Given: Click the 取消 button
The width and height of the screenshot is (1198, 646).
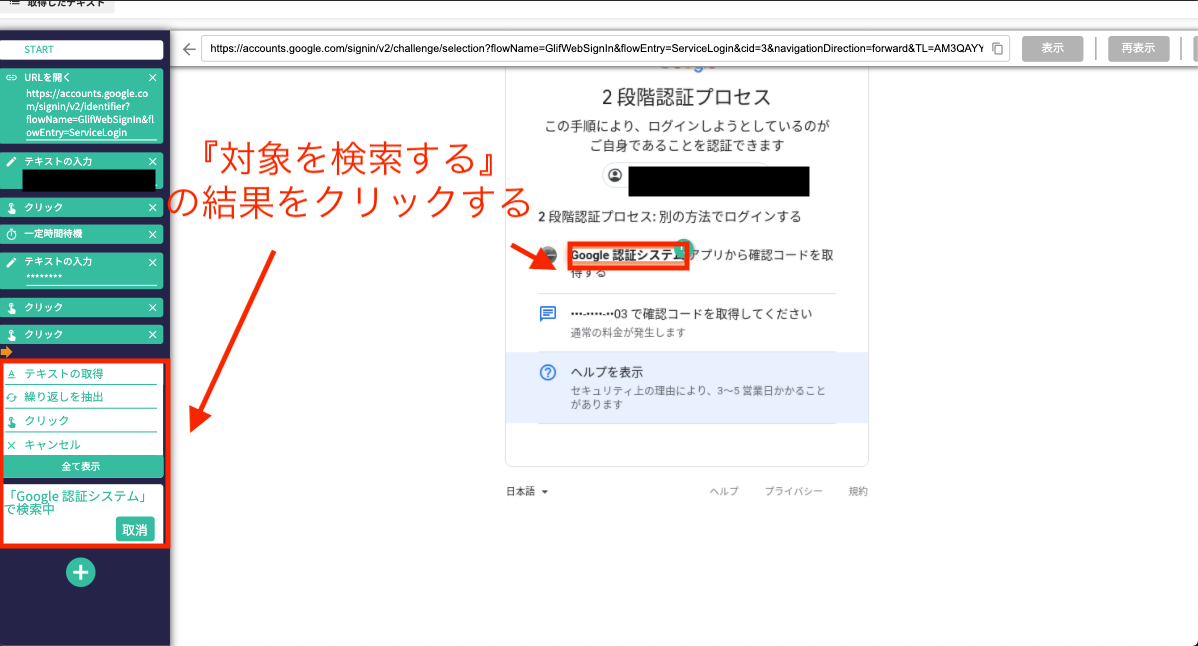Looking at the screenshot, I should click(135, 529).
